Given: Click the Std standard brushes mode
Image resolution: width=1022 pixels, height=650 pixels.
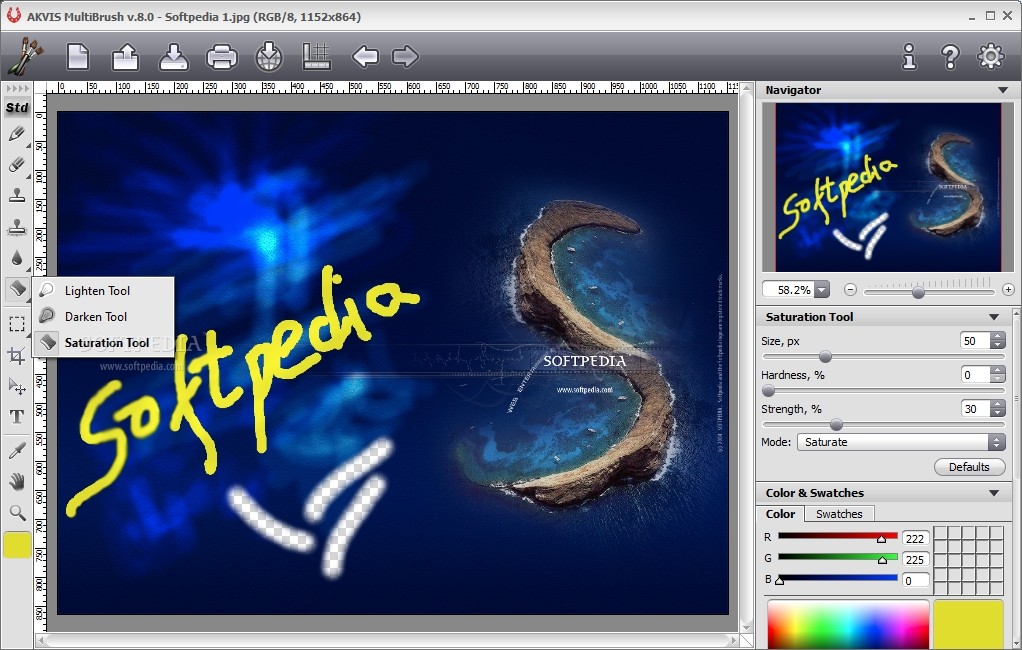Looking at the screenshot, I should [x=17, y=108].
